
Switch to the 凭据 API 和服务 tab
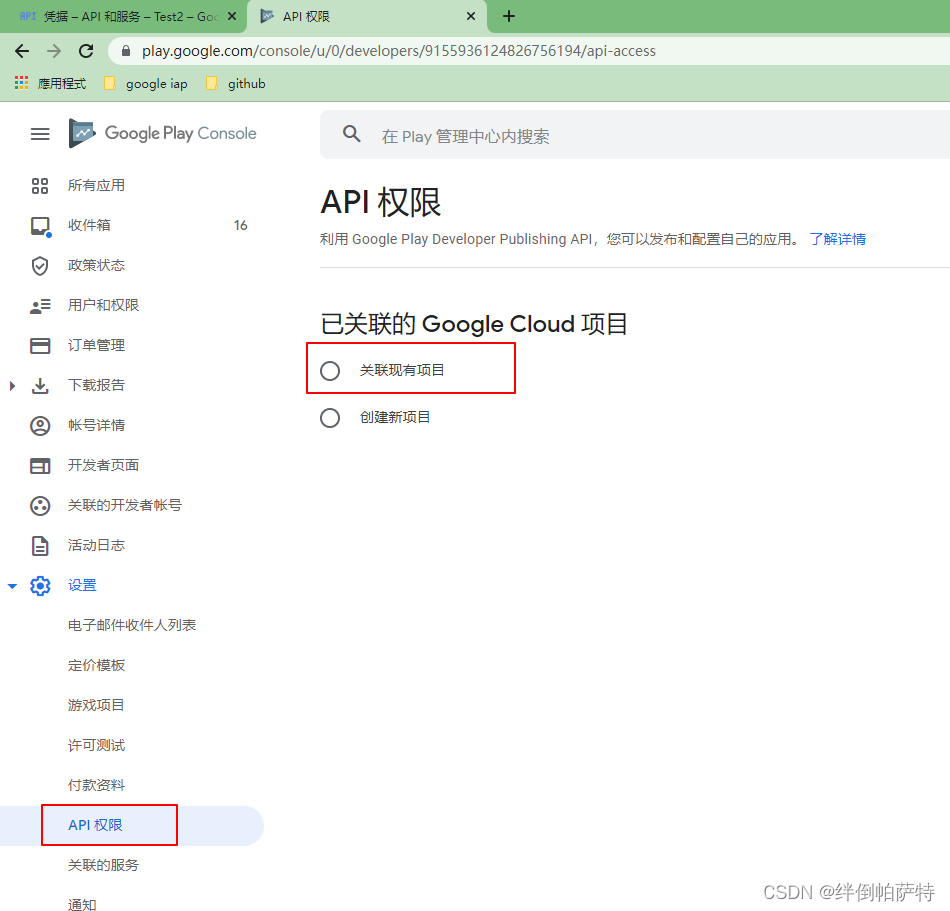click(x=124, y=16)
